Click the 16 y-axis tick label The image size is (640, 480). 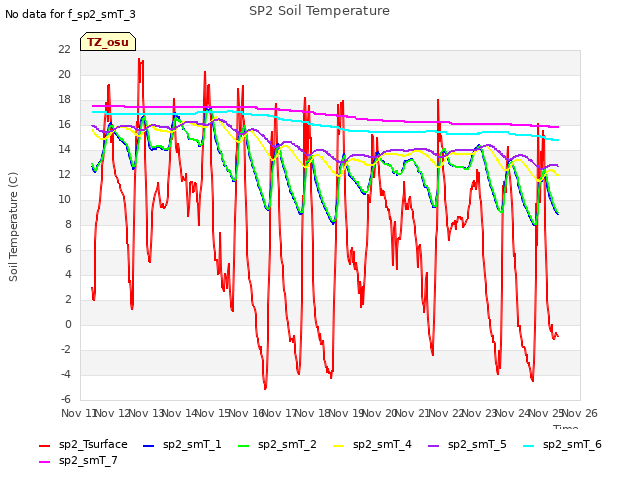tap(64, 124)
